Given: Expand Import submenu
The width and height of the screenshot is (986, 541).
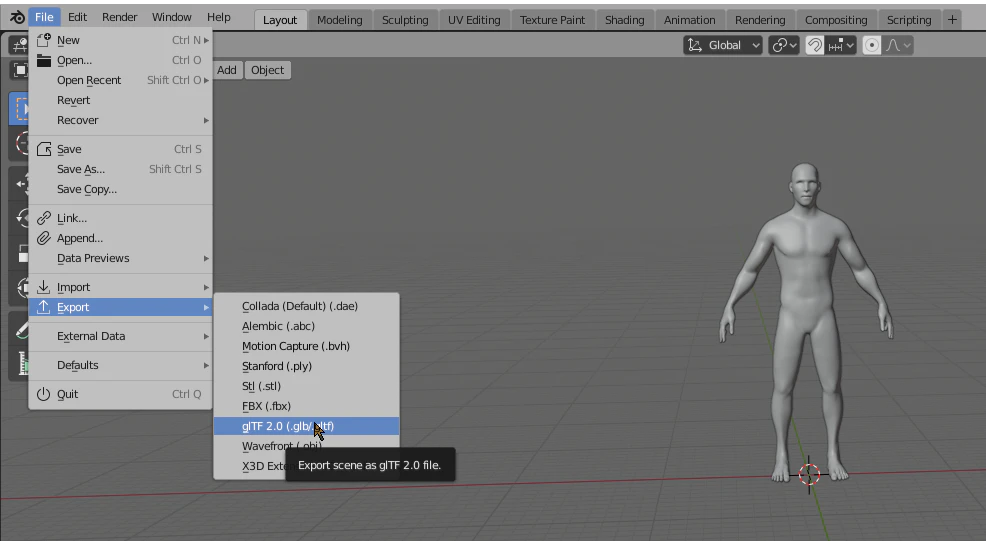Looking at the screenshot, I should click(120, 287).
